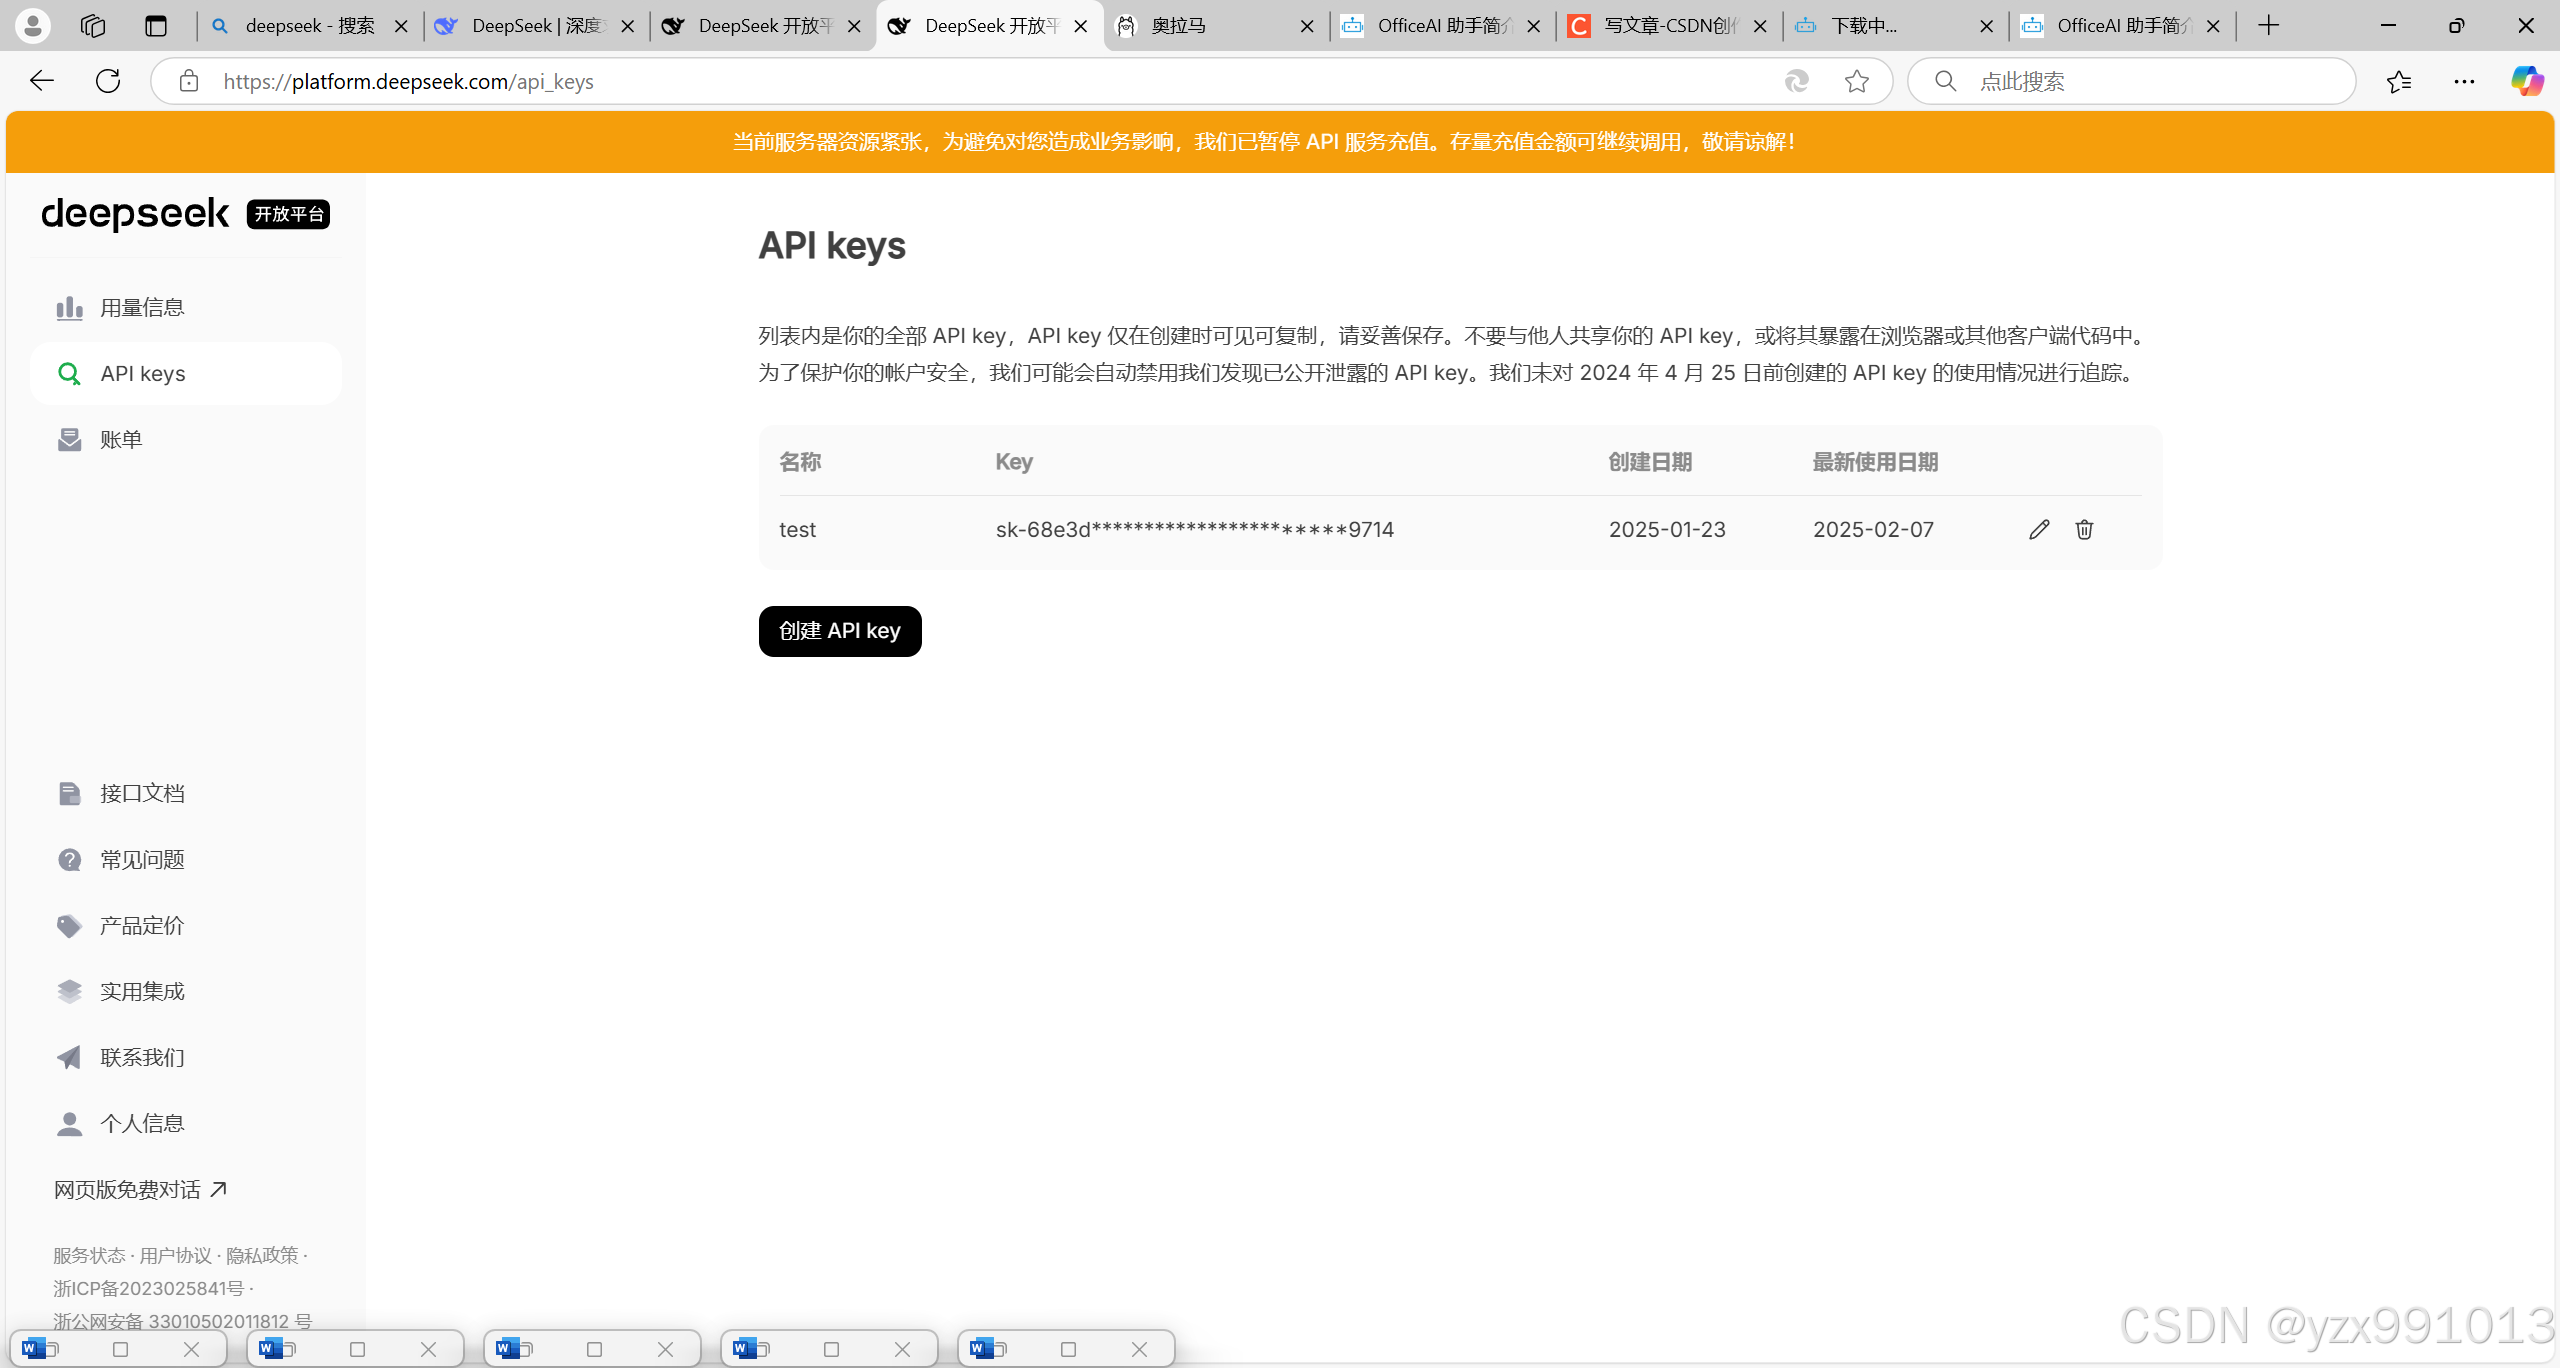Click the favorites star icon in address bar
Image resolution: width=2560 pixels, height=1368 pixels.
tap(1857, 81)
